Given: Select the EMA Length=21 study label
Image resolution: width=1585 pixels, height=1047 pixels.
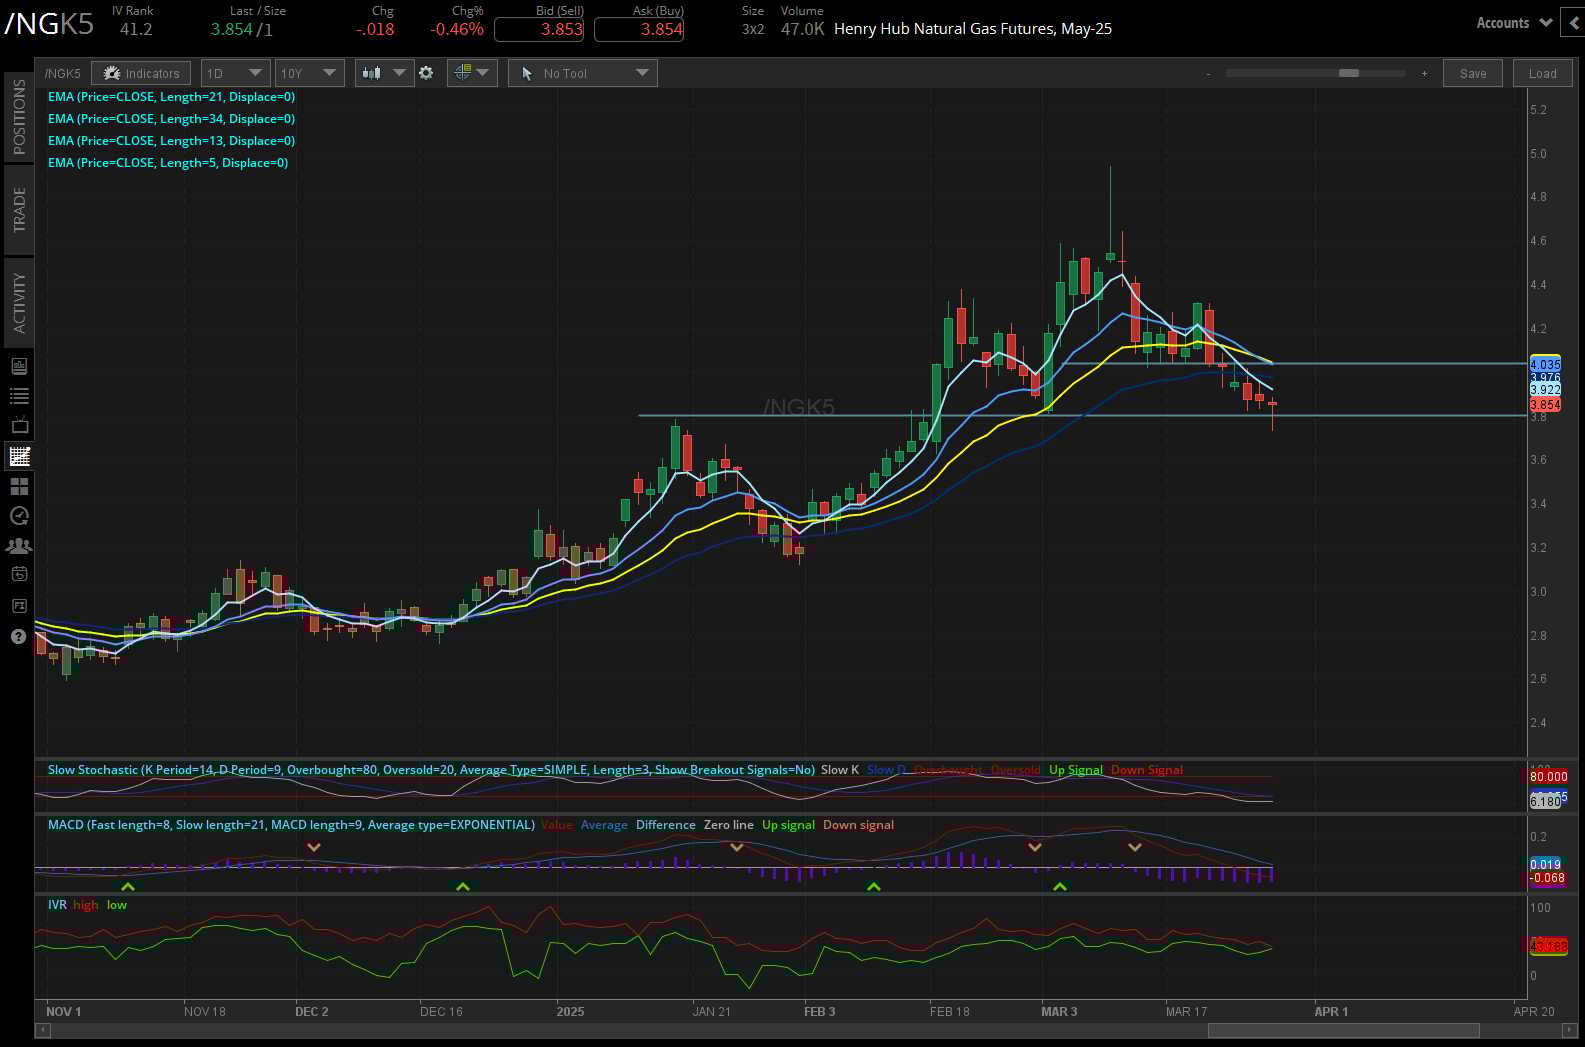Looking at the screenshot, I should point(171,97).
